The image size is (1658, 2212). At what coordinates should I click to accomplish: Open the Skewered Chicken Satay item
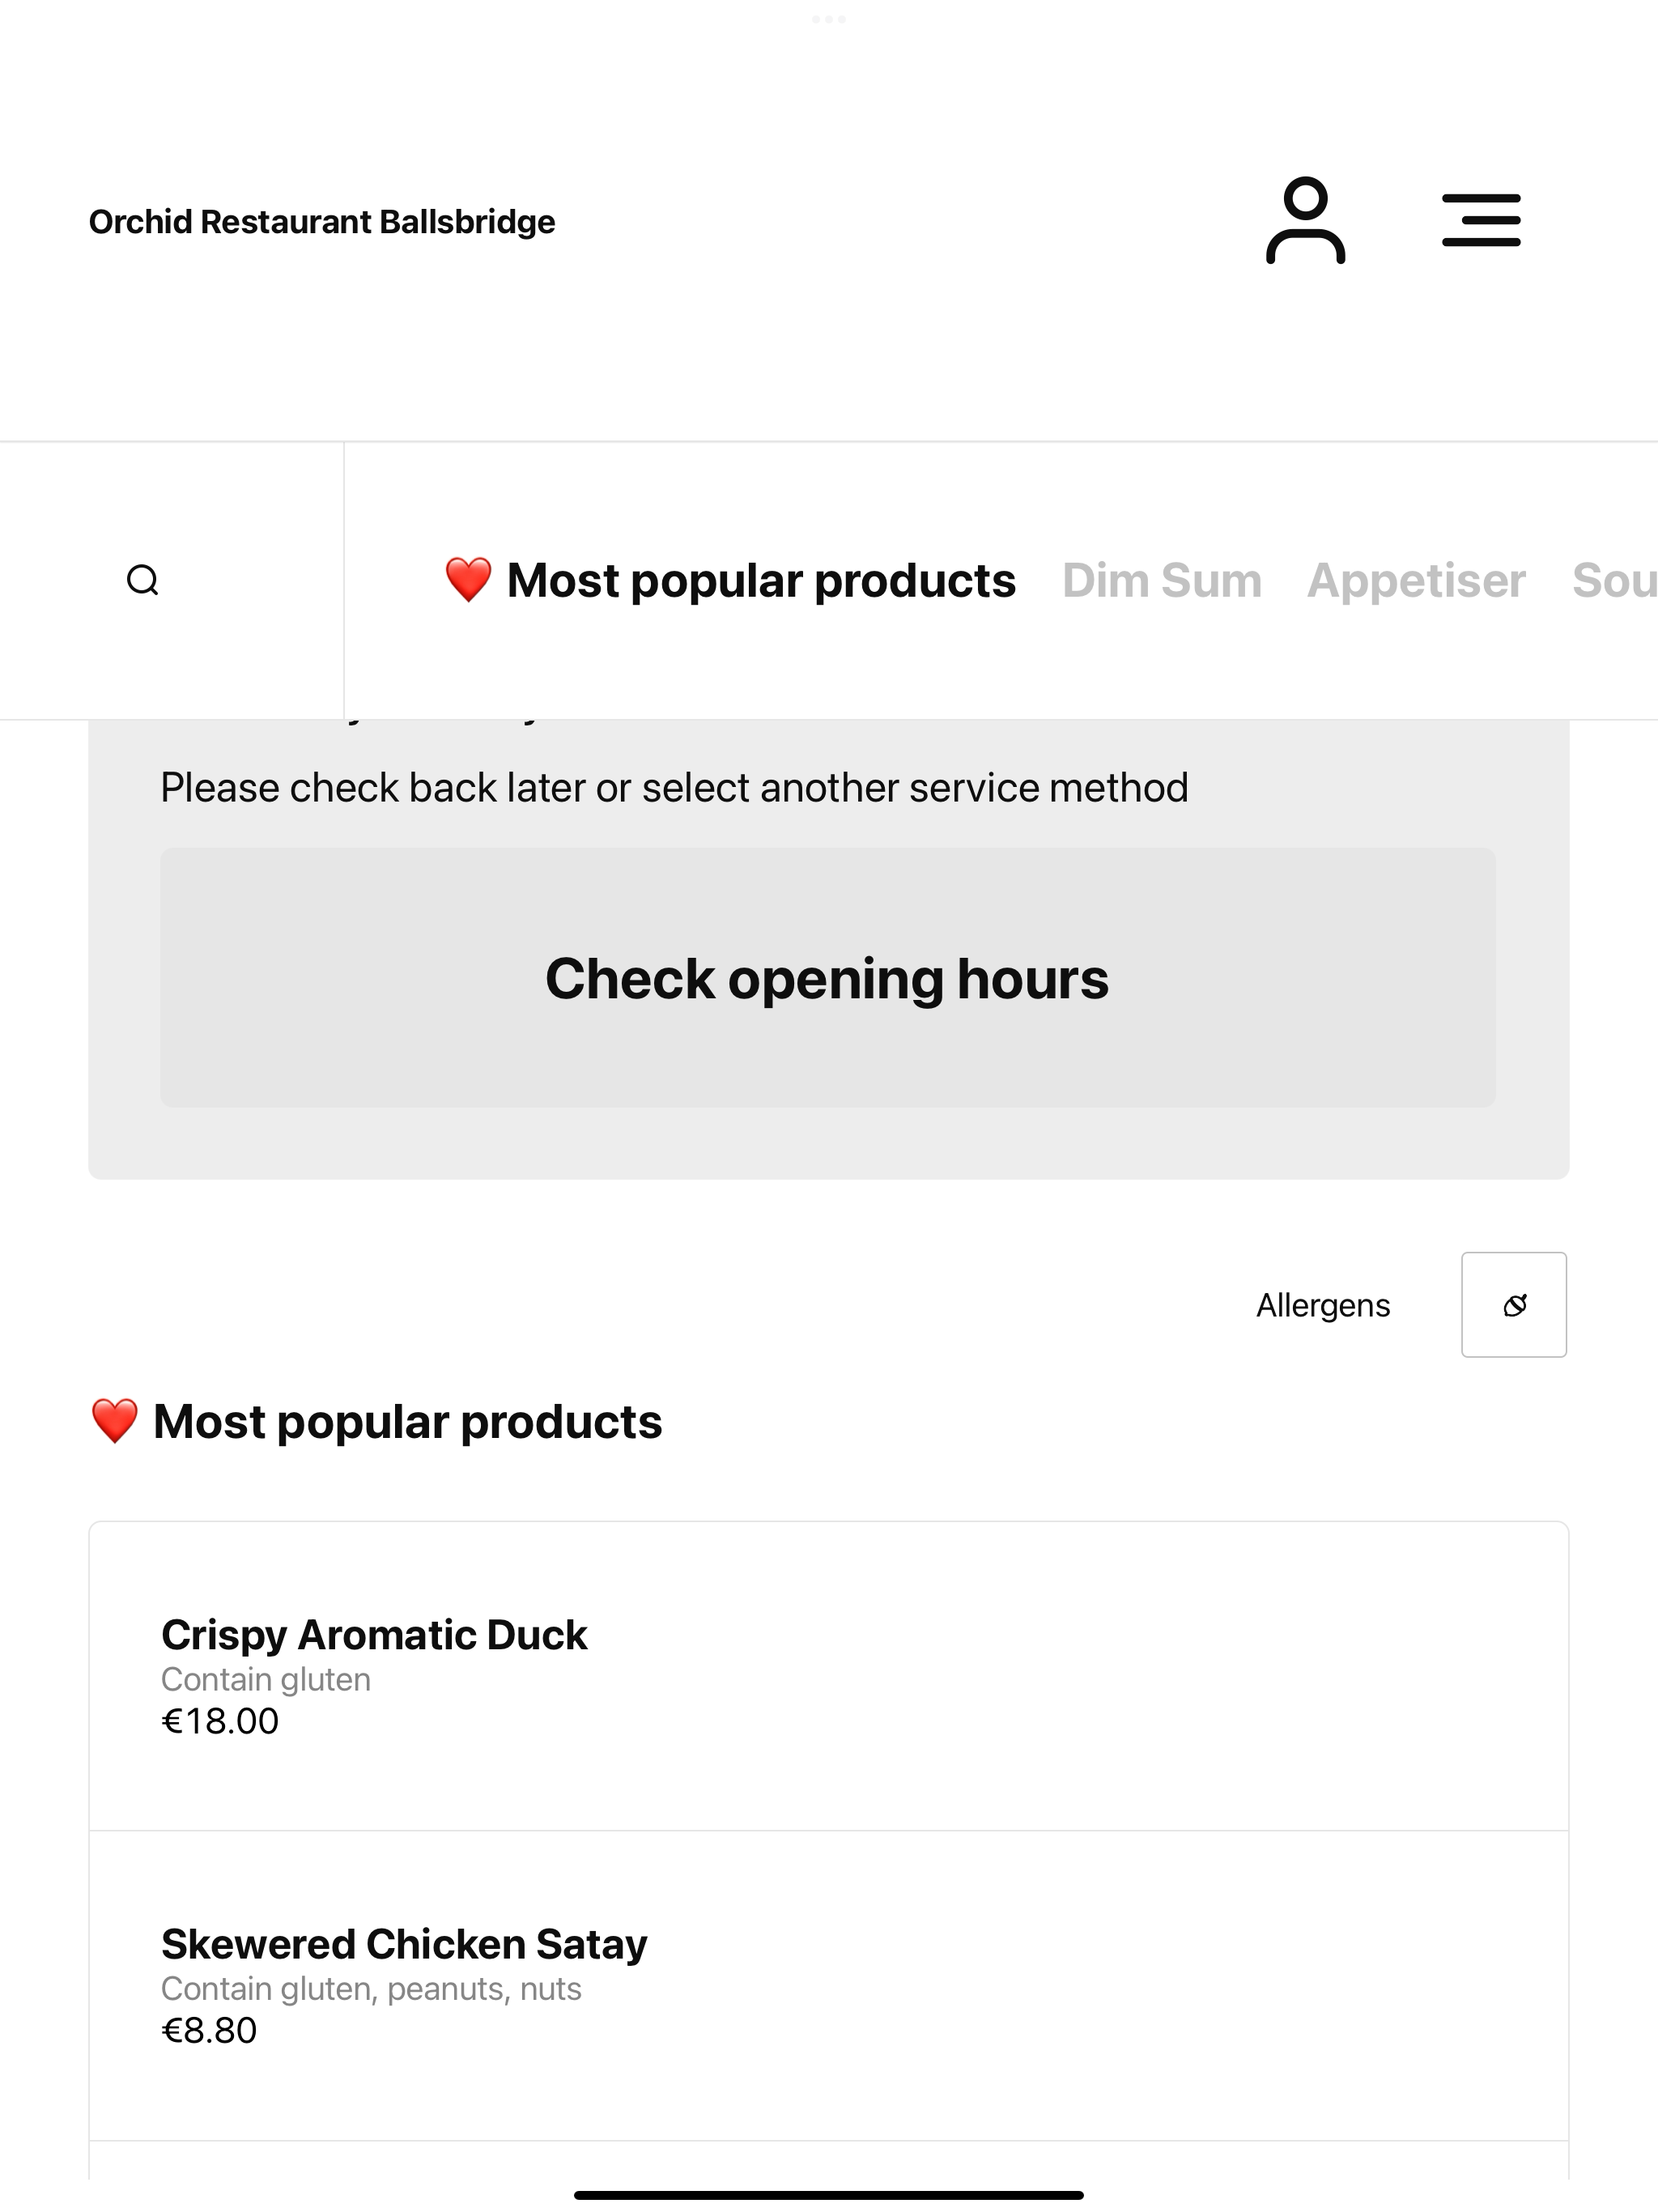pyautogui.click(x=829, y=1986)
